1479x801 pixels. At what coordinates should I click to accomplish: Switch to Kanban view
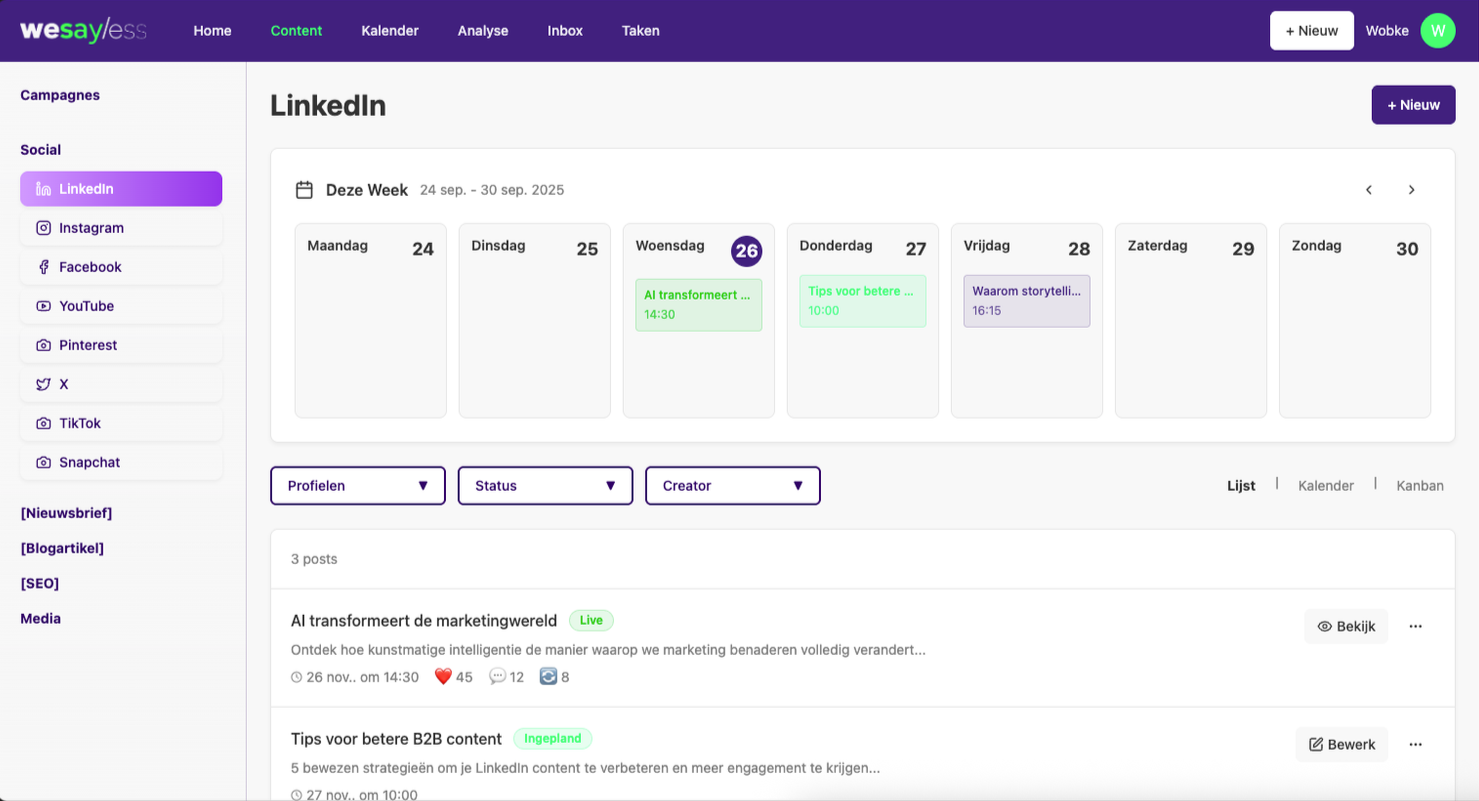(x=1420, y=486)
